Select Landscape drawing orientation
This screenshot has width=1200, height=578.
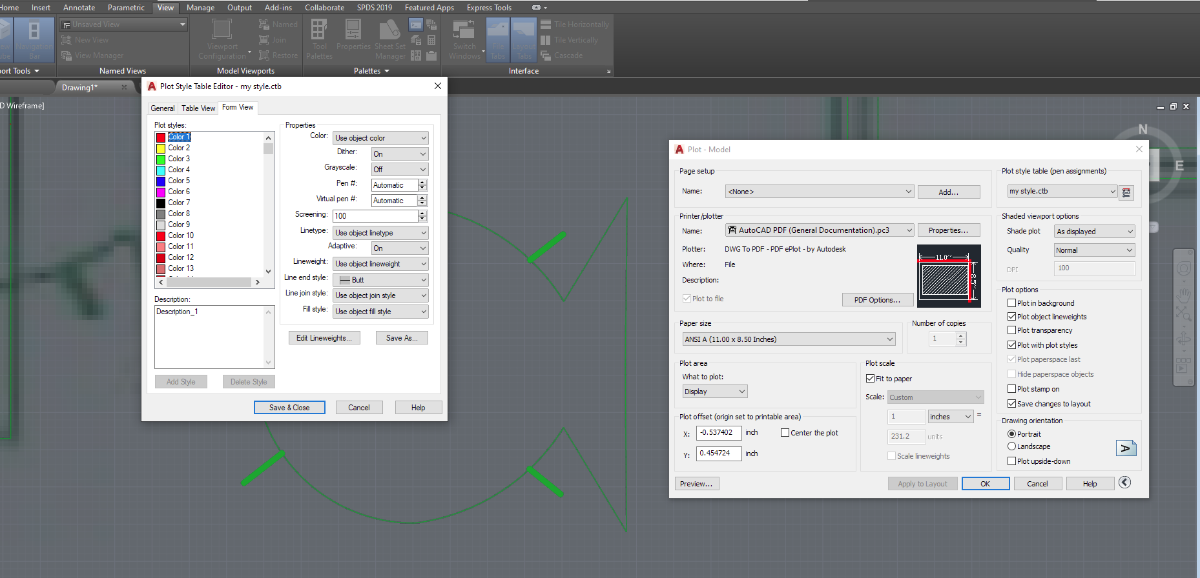click(x=1011, y=447)
